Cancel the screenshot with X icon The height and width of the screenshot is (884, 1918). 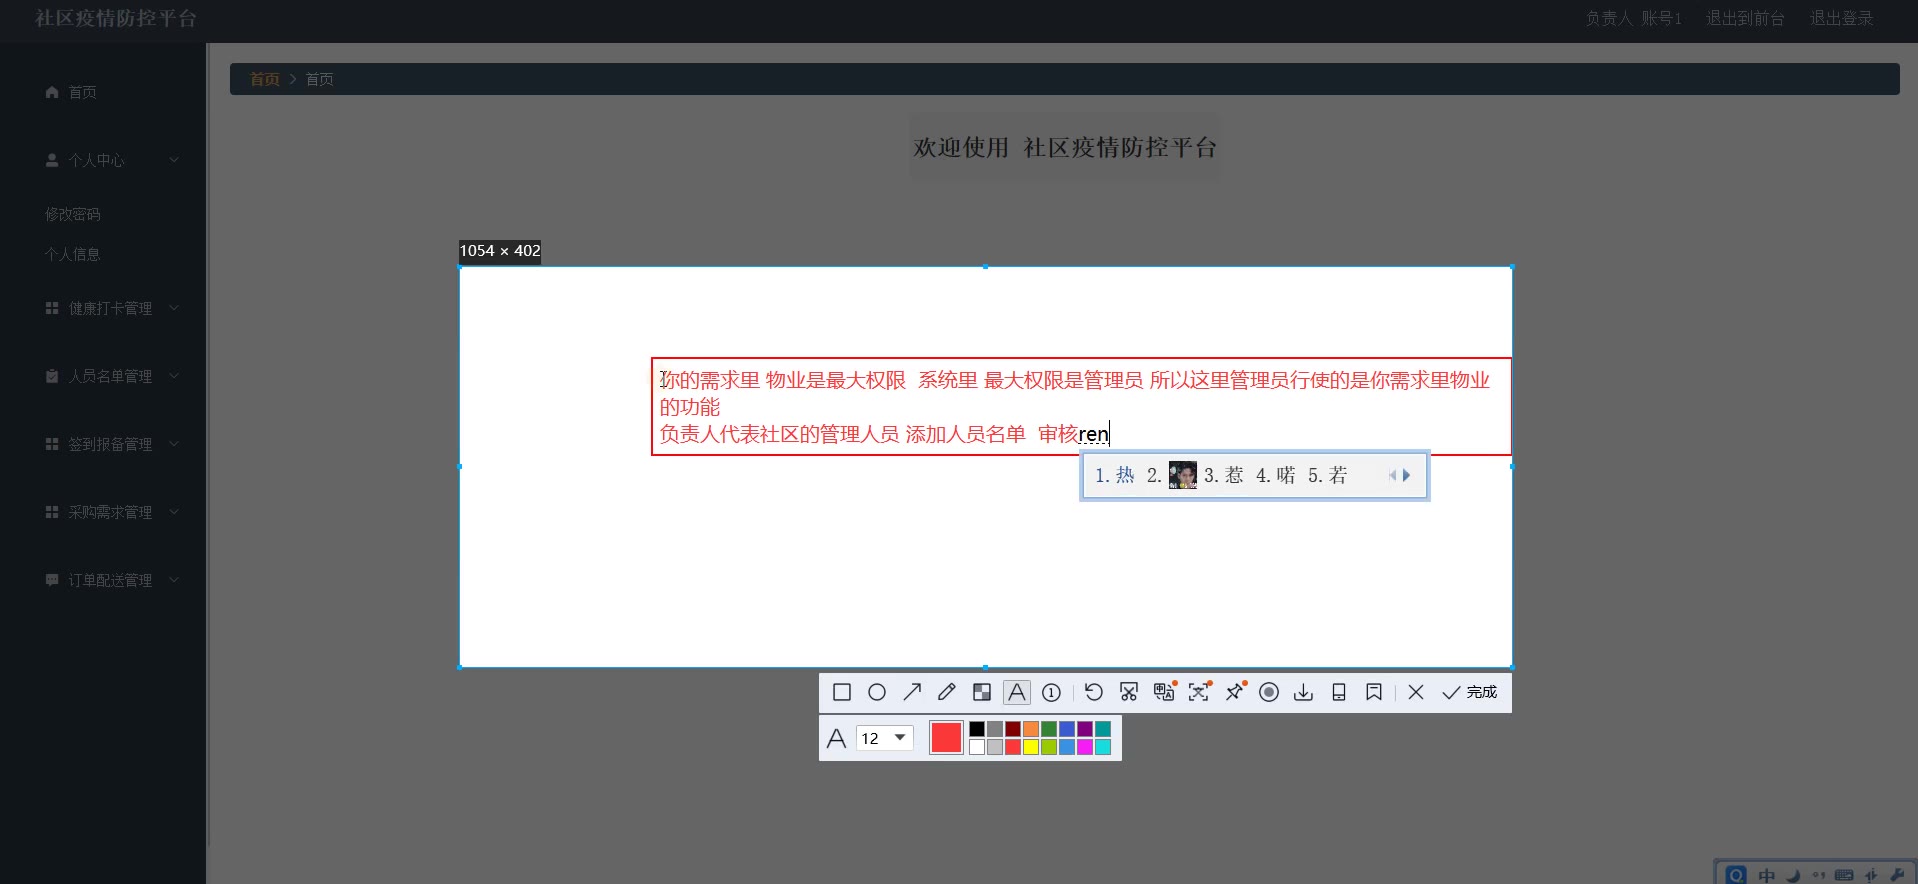click(x=1416, y=692)
